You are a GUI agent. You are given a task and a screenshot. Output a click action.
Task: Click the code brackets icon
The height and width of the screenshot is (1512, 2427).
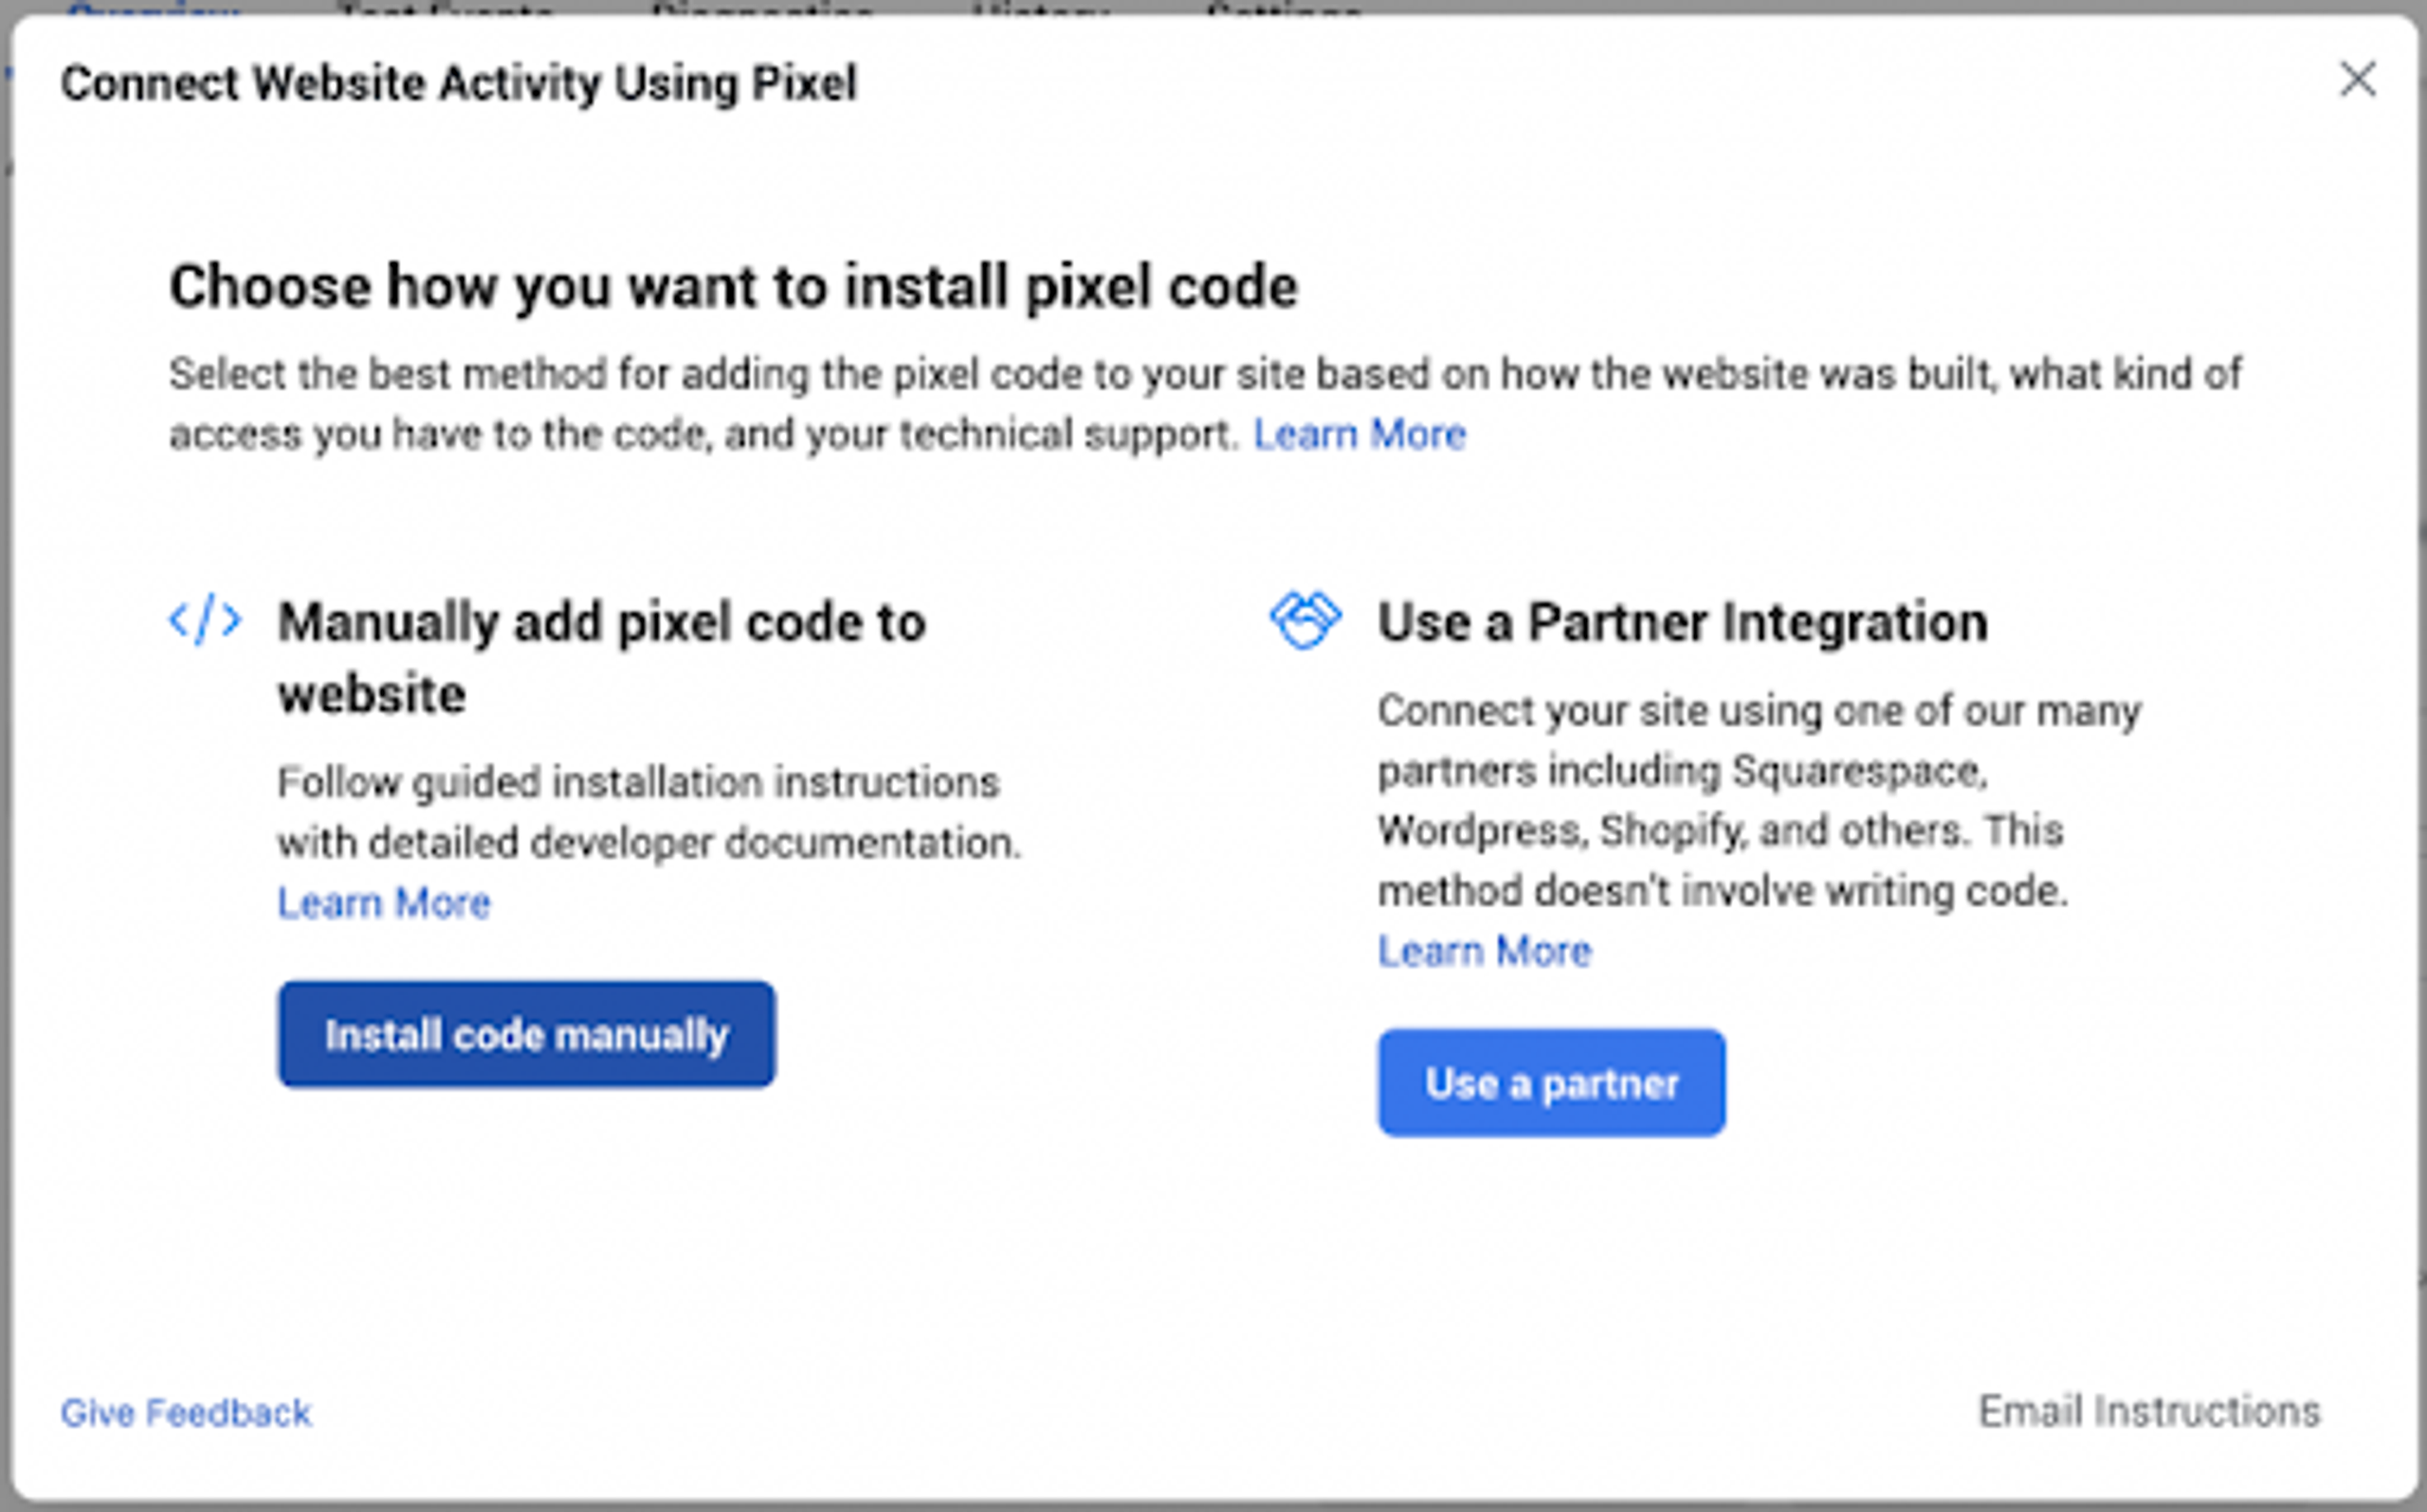(x=205, y=620)
